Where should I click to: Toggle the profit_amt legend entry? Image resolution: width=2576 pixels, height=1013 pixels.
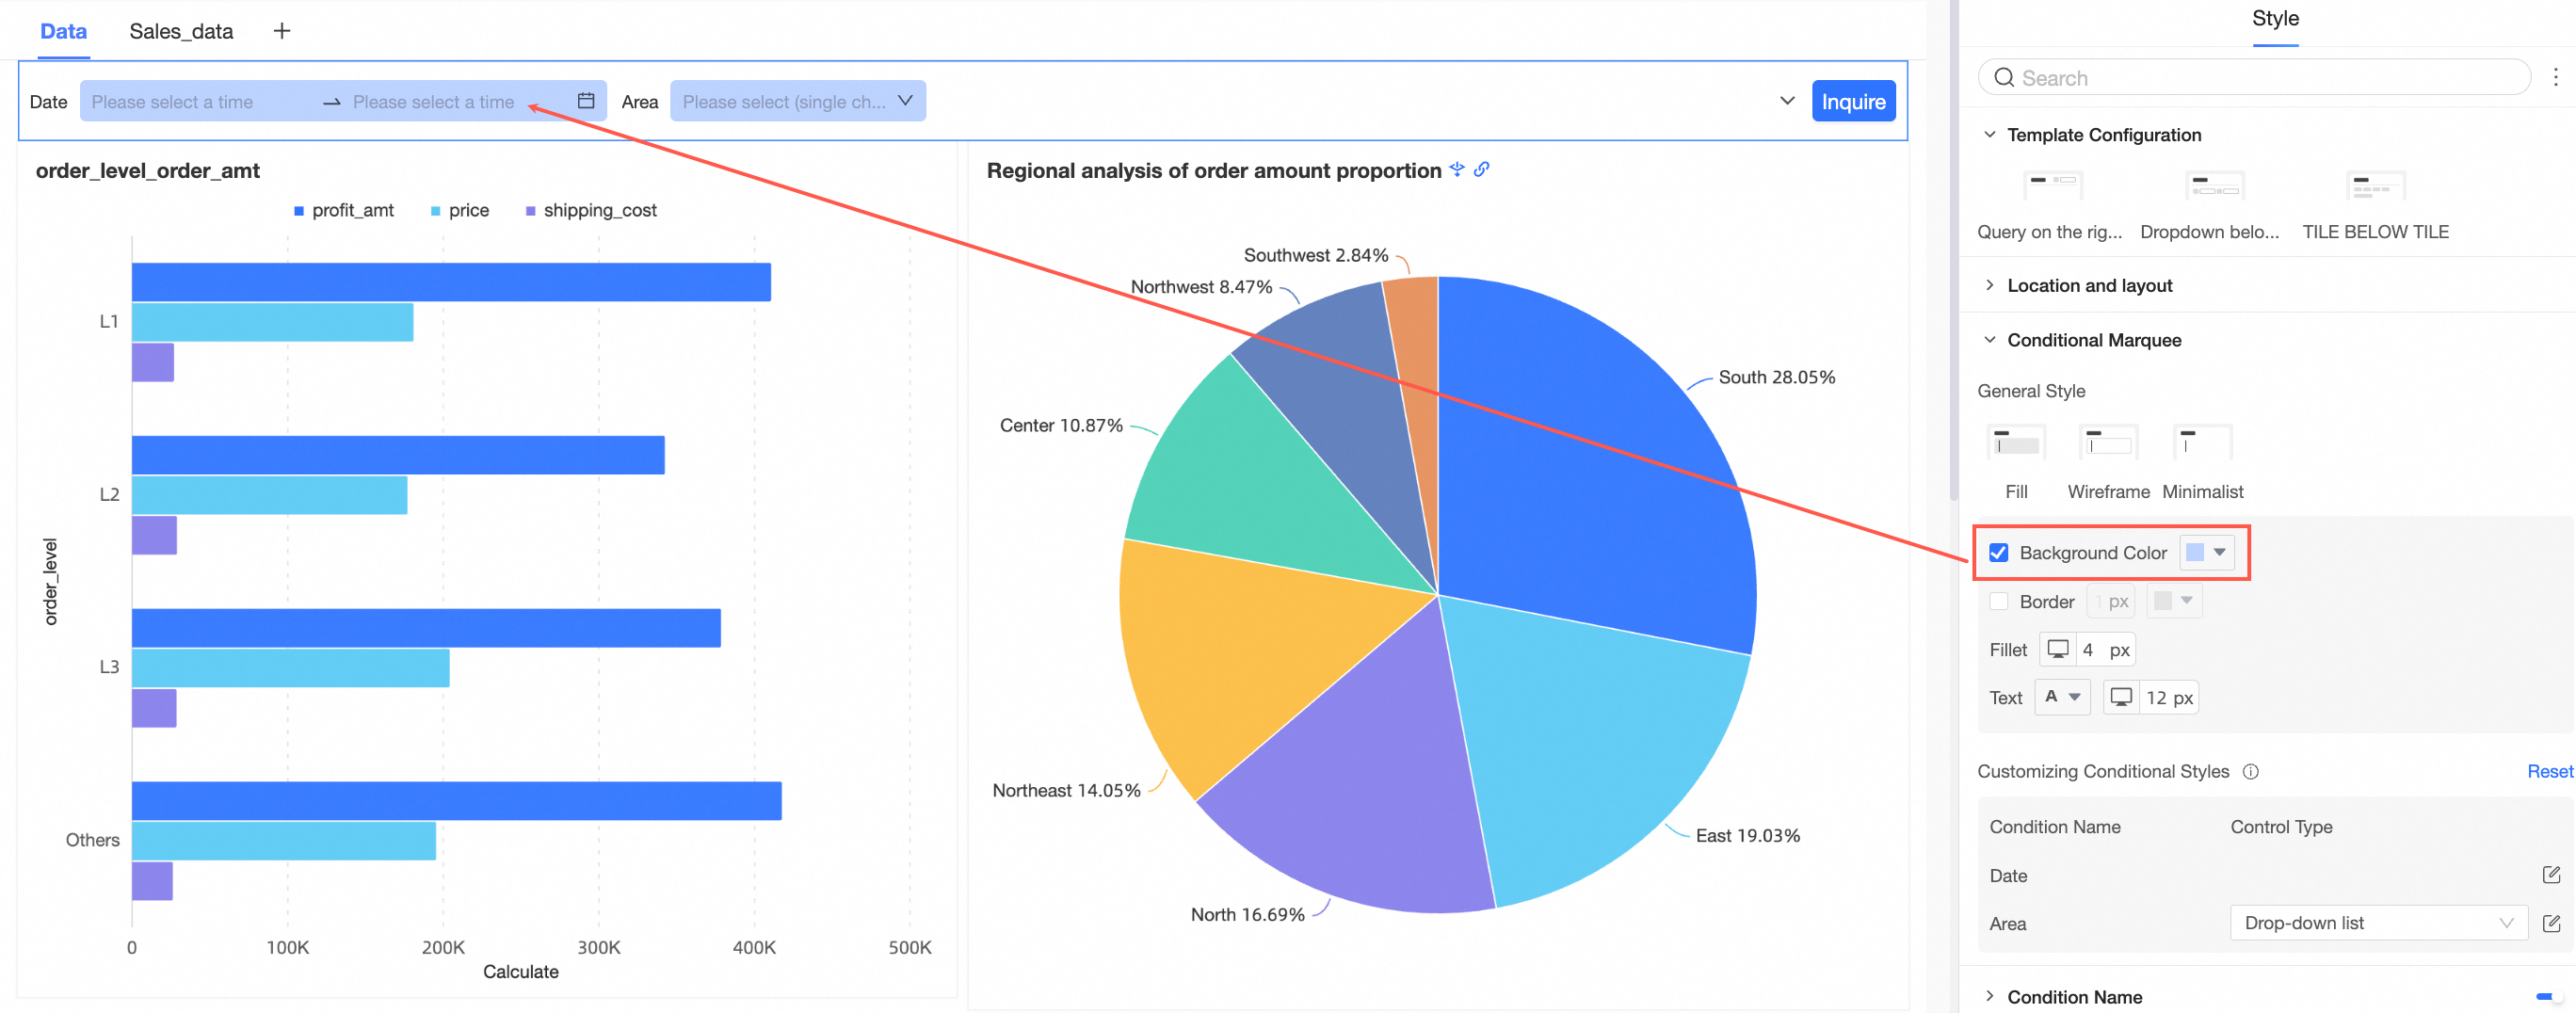tap(343, 210)
